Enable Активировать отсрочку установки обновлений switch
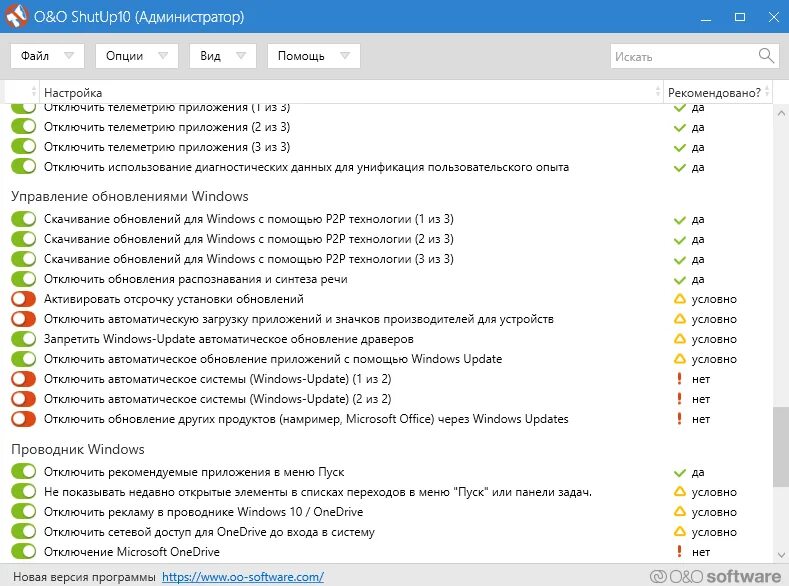Screen dimensions: 789x586 23,299
